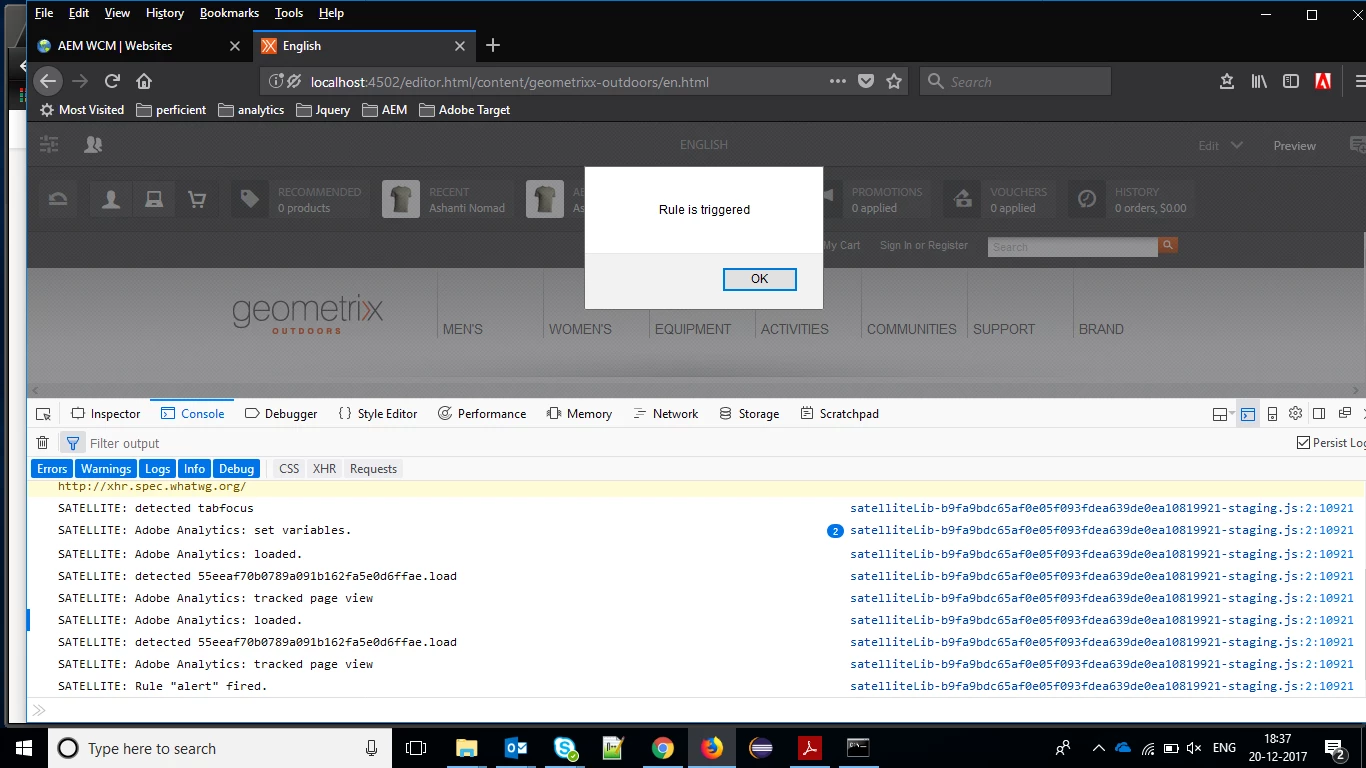Click the AEM ContextHub people icon
The width and height of the screenshot is (1366, 768).
(93, 145)
